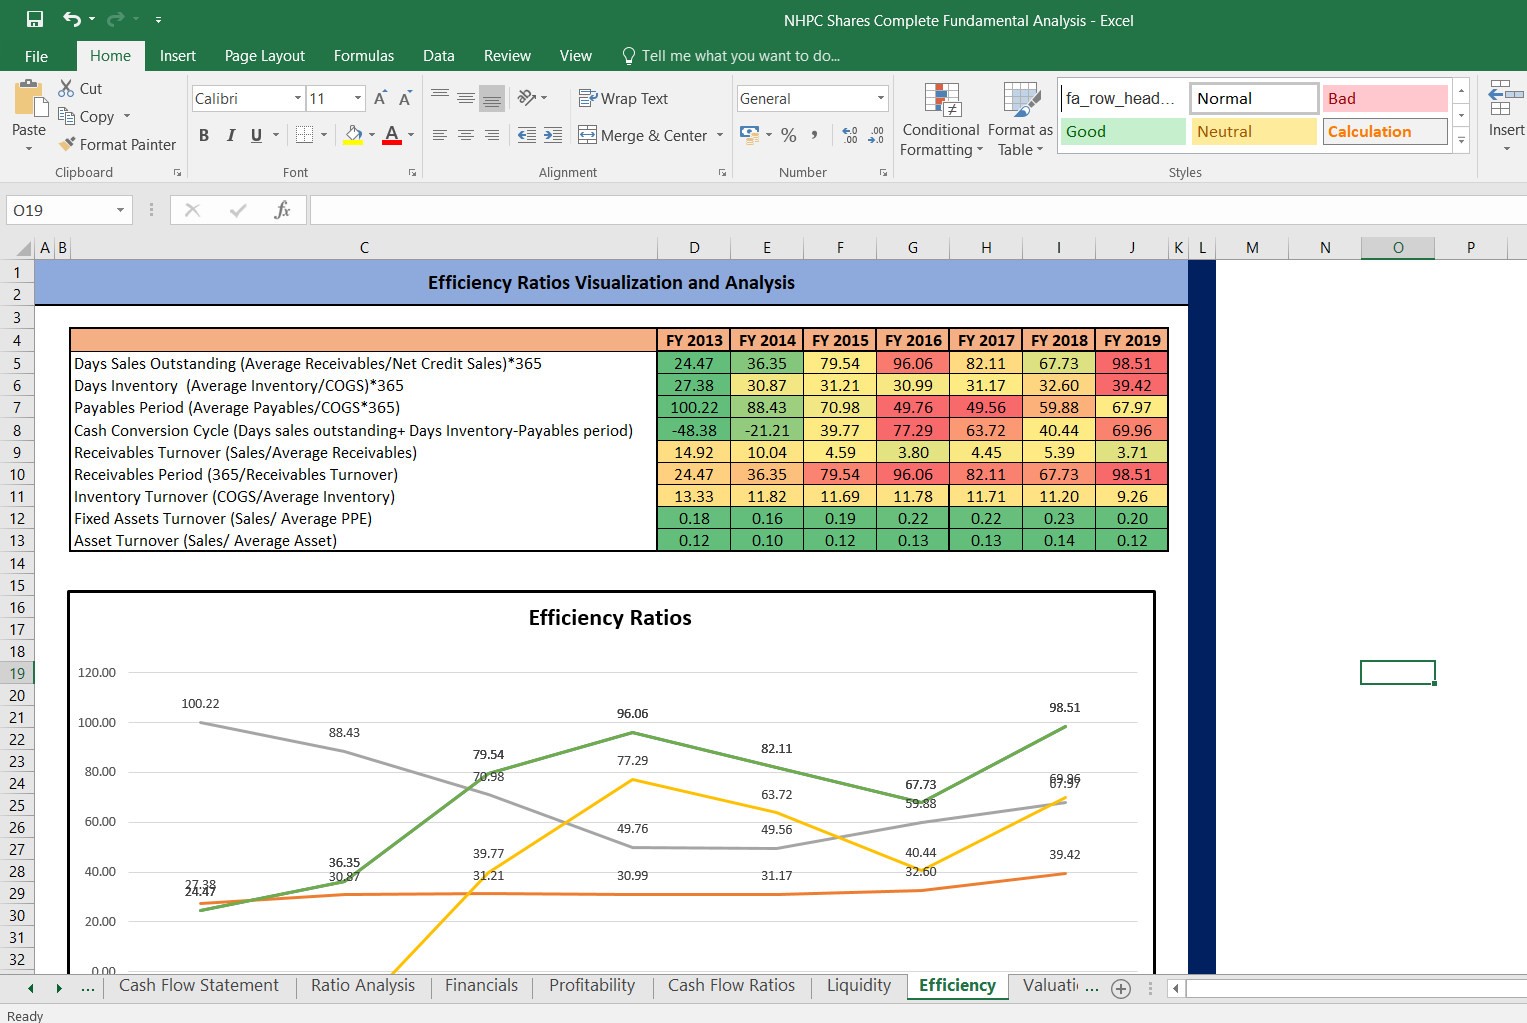Image resolution: width=1527 pixels, height=1023 pixels.
Task: Open the Liquidity sheet tab
Action: click(859, 985)
